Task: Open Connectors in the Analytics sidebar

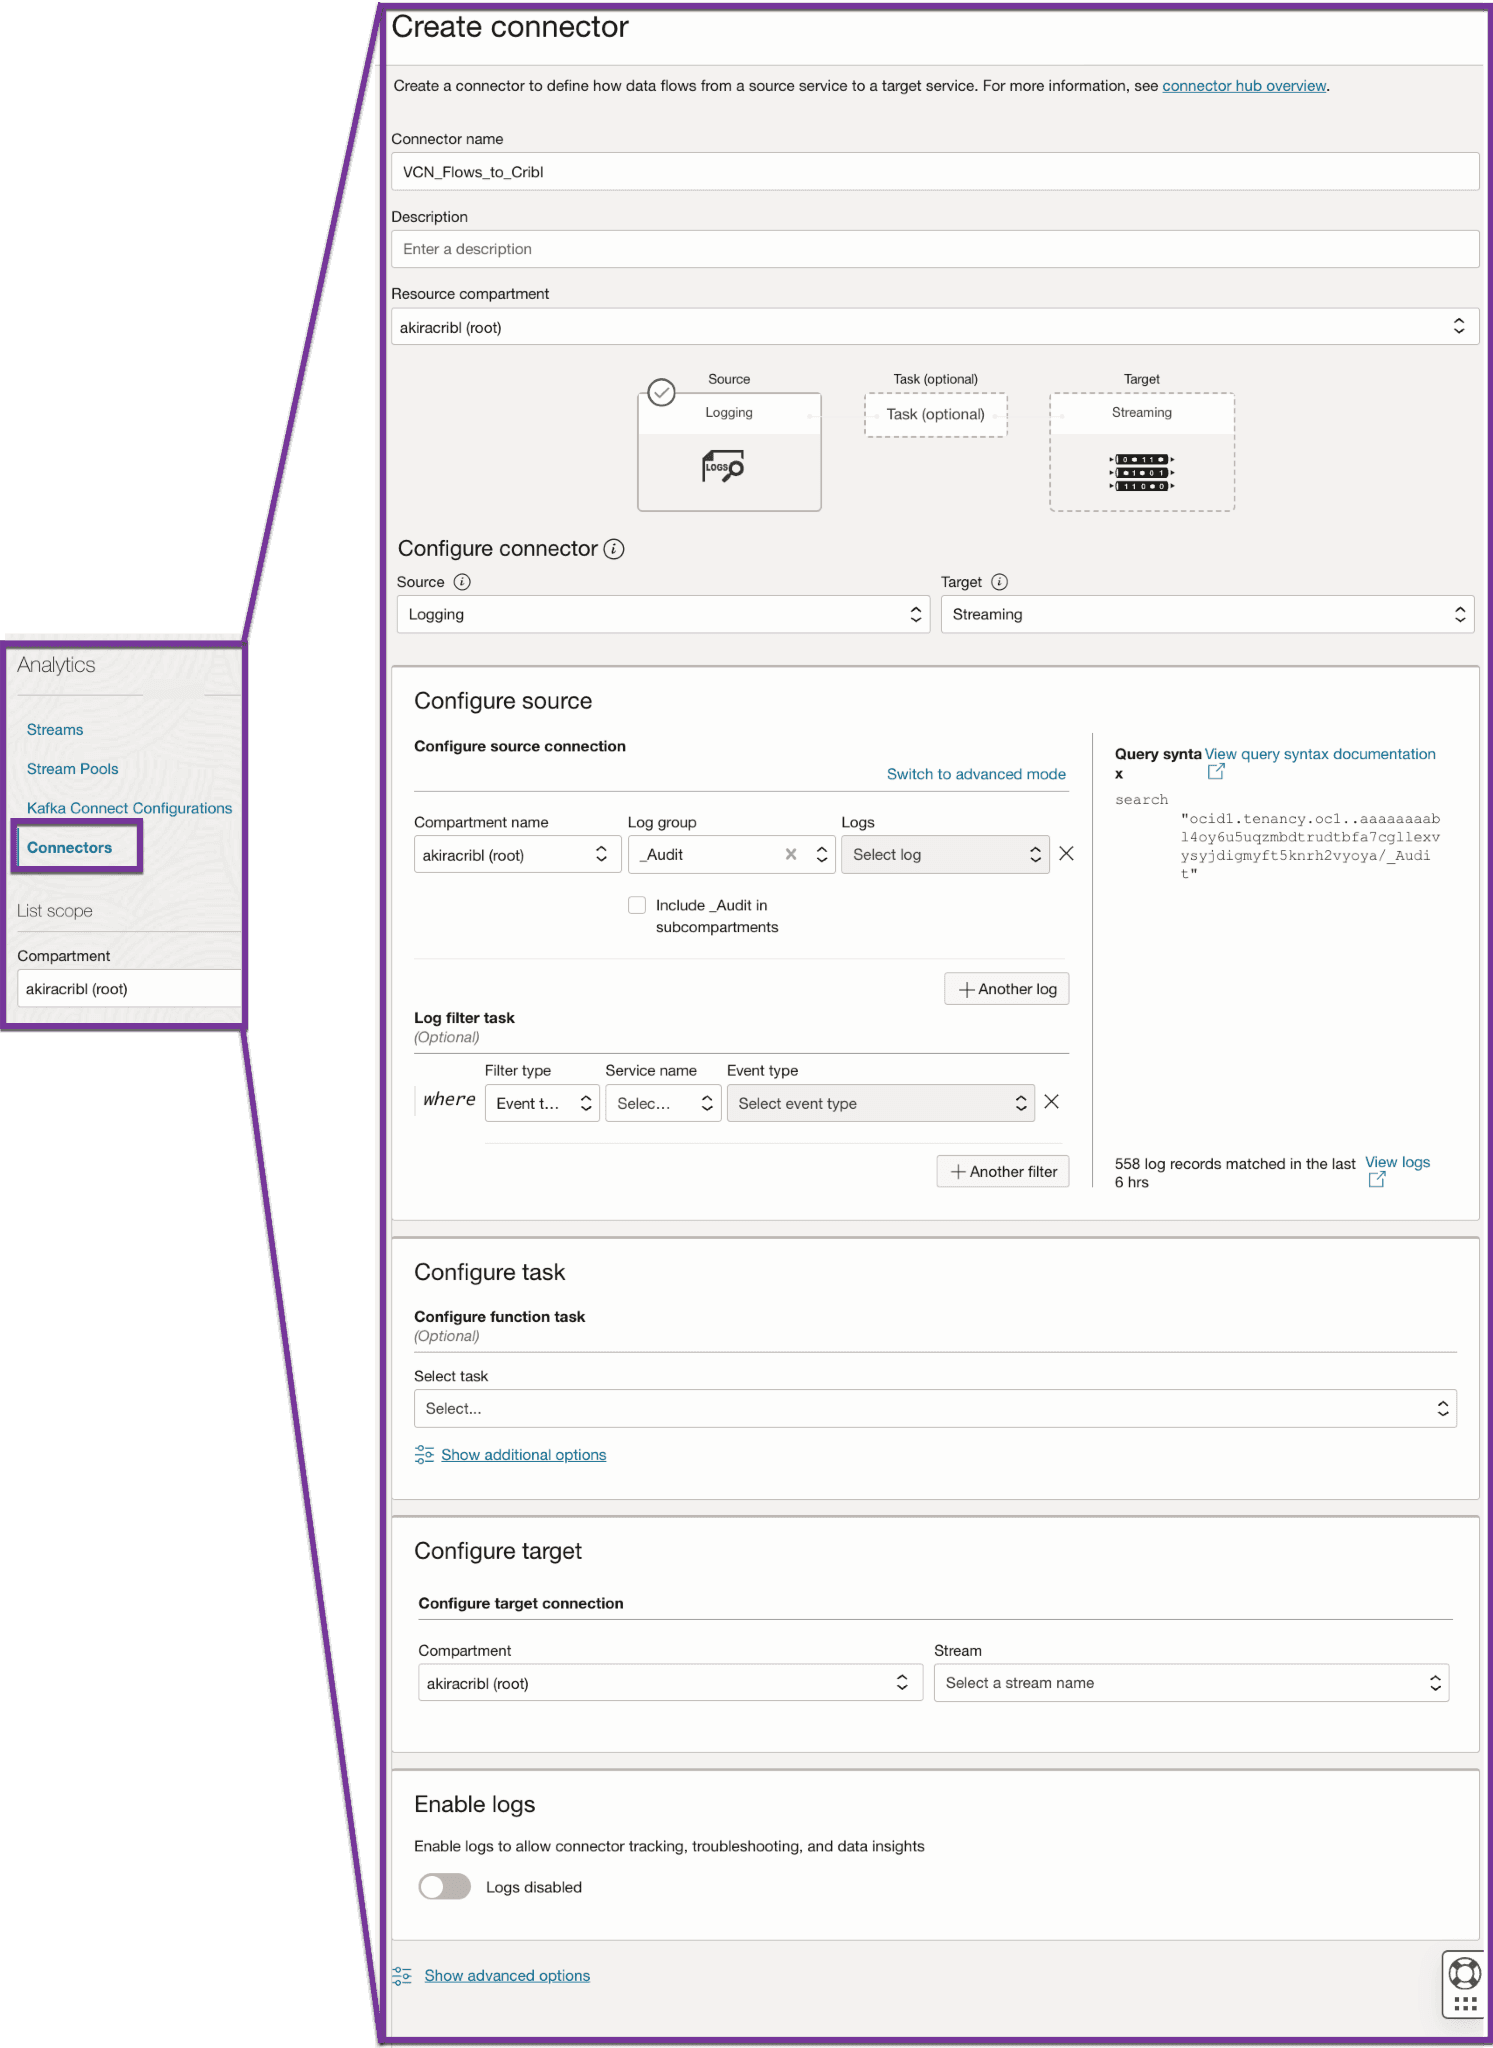Action: (70, 848)
